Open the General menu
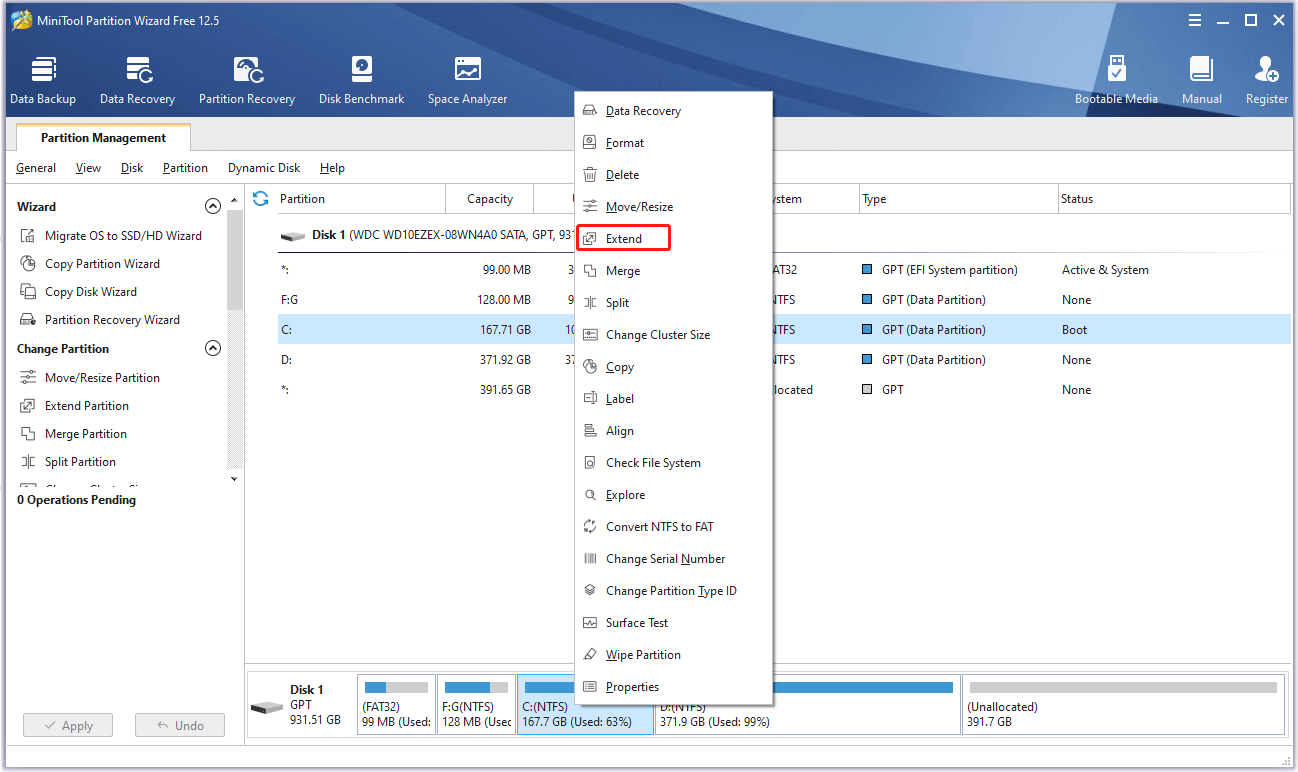This screenshot has height=772, width=1298. click(36, 168)
